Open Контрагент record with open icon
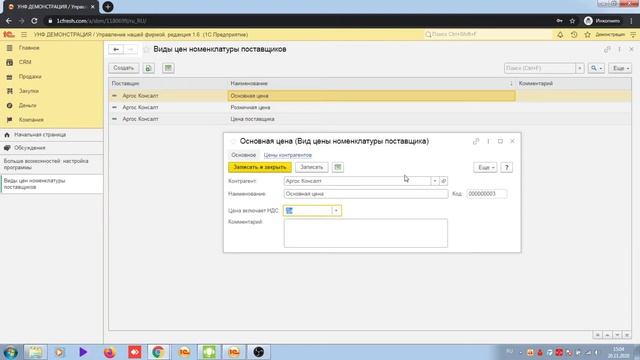 444,181
